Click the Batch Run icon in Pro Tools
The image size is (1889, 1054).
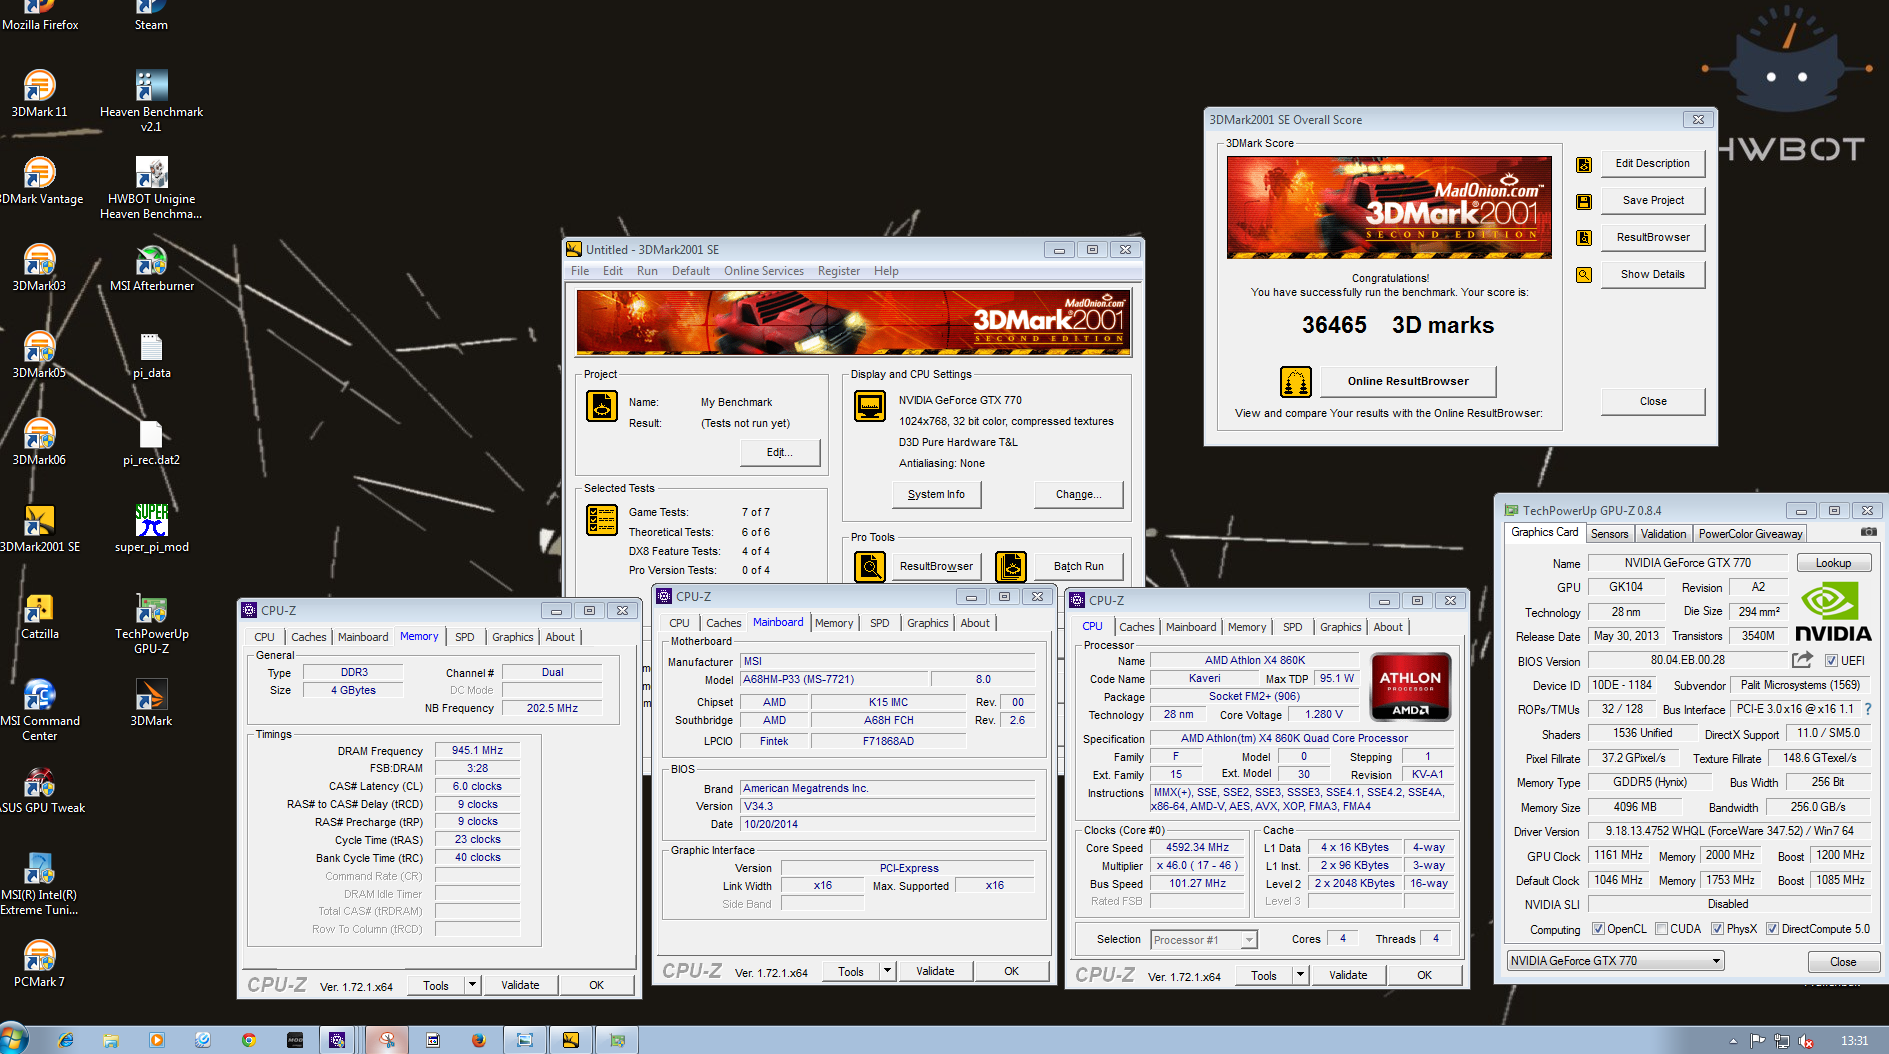1011,566
